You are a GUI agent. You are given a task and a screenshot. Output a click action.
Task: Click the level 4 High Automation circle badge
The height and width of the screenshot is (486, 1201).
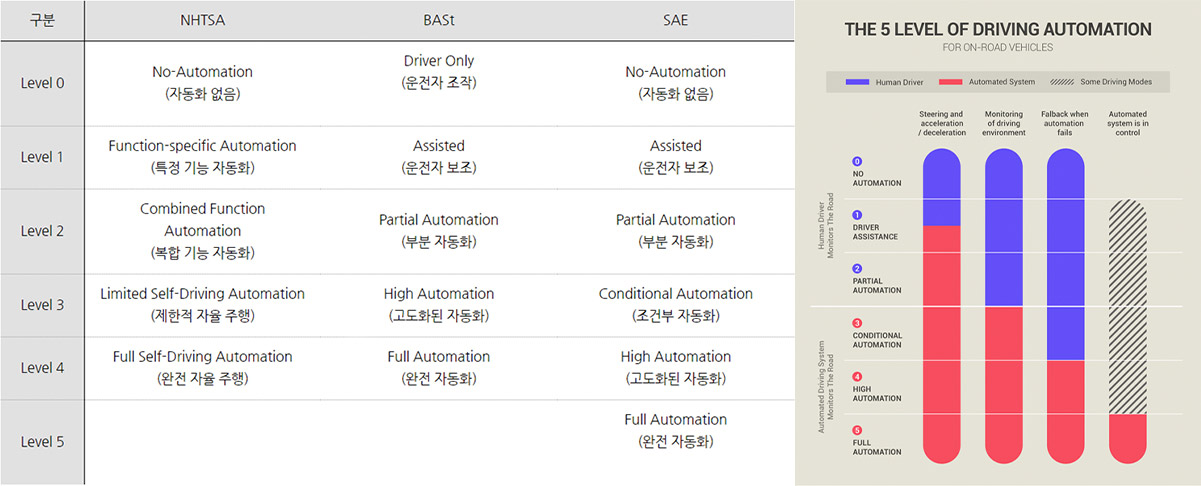click(x=857, y=377)
